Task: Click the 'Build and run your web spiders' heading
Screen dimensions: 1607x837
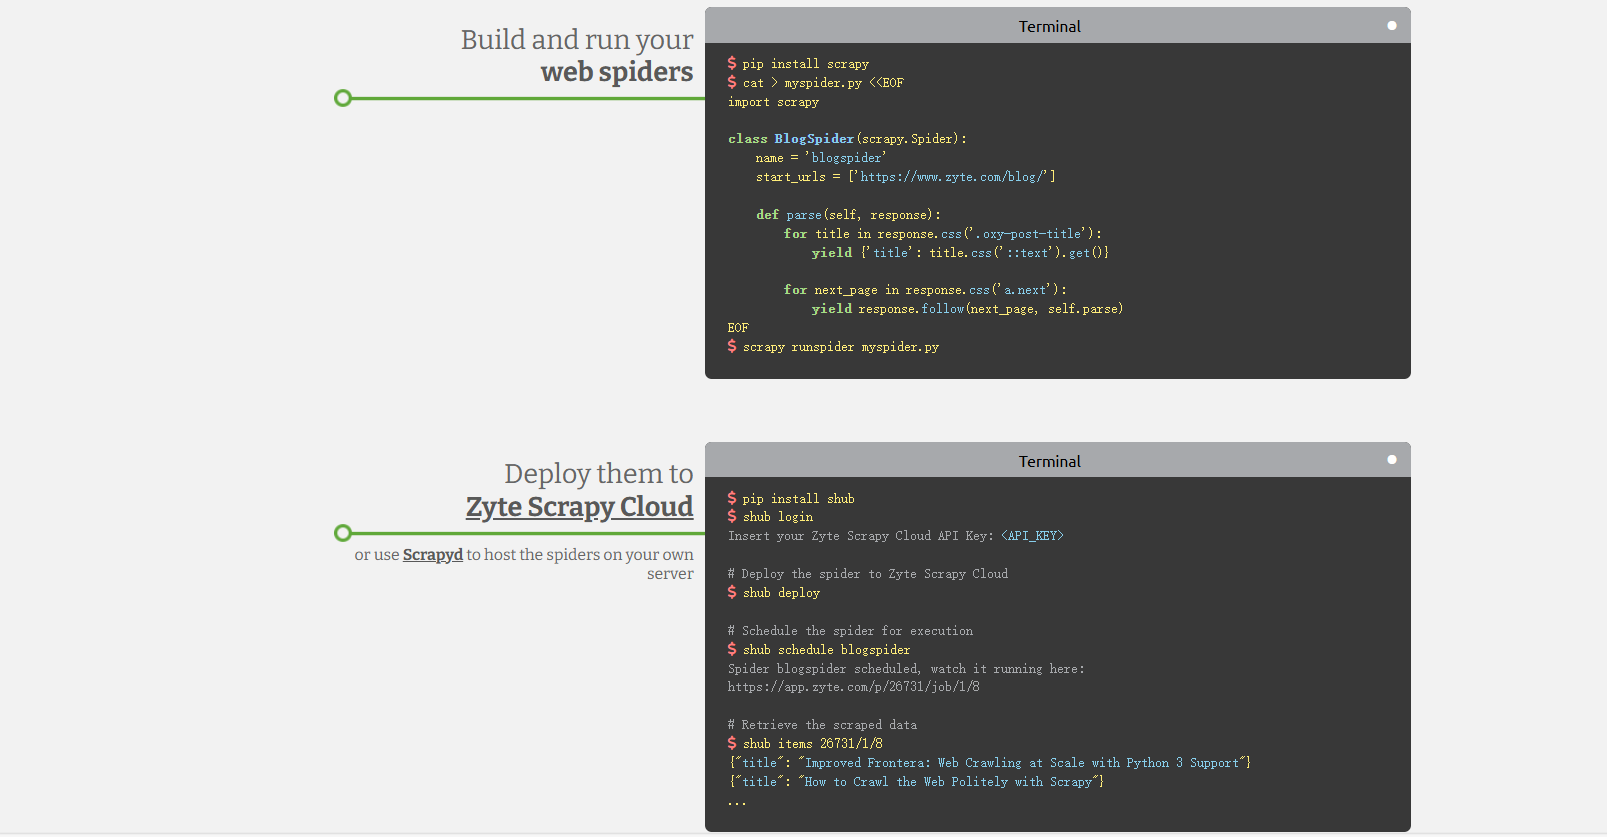Action: [577, 55]
